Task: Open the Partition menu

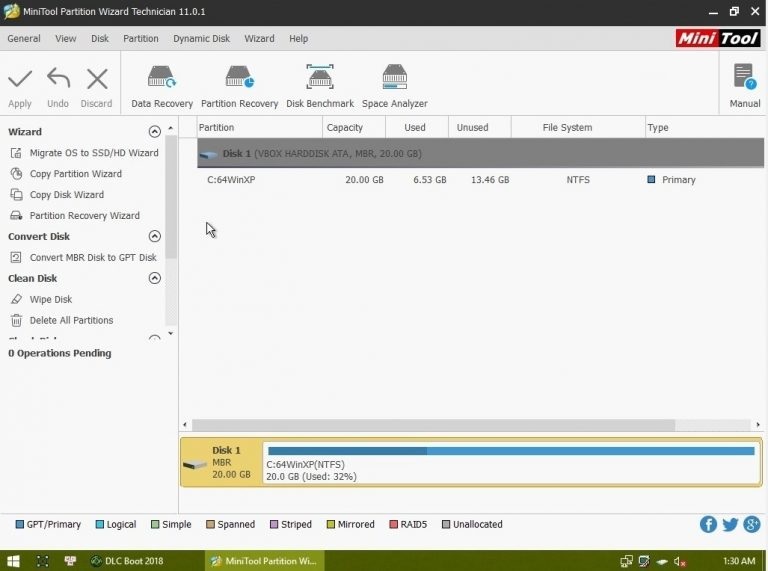Action: coord(141,39)
